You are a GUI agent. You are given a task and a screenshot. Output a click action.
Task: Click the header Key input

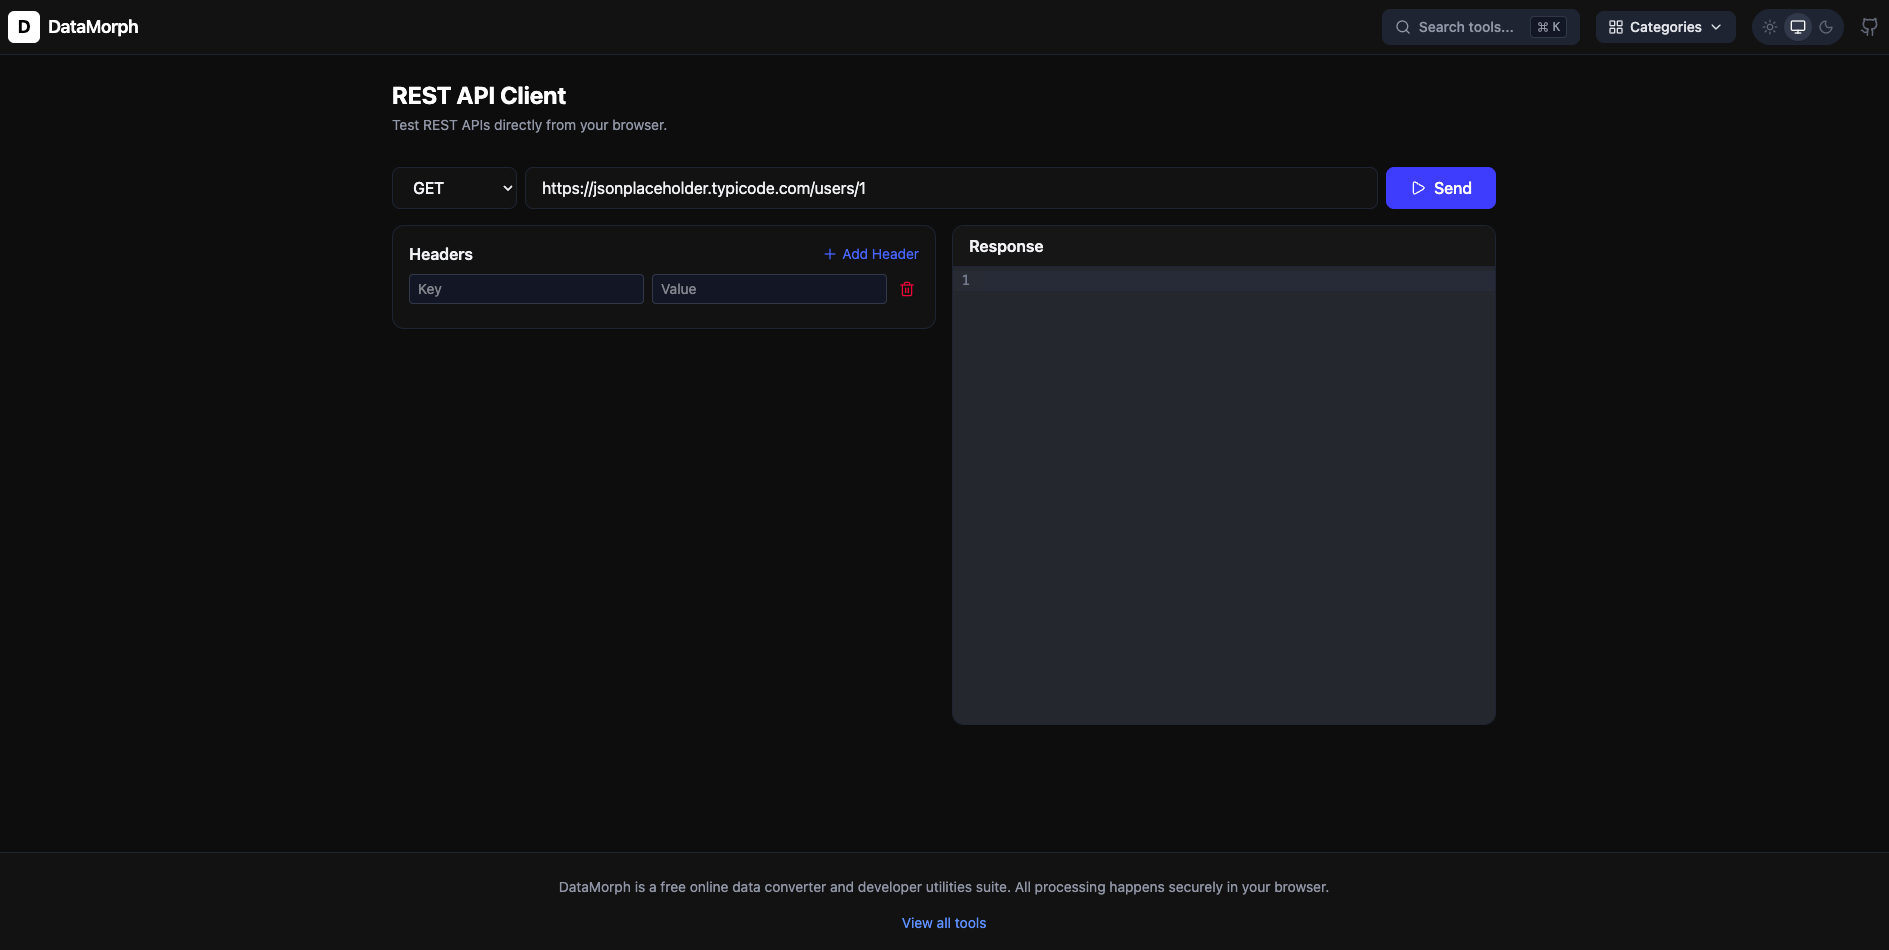pos(526,289)
